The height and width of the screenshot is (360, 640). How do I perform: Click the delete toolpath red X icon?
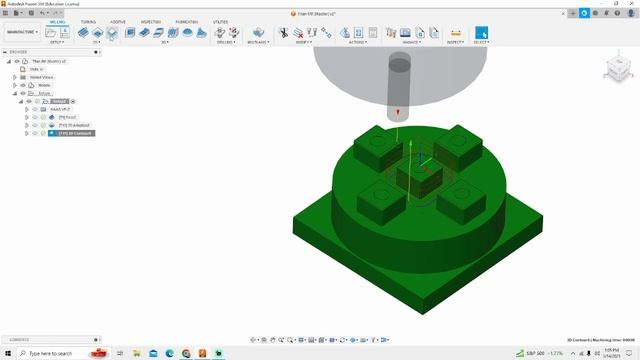coord(298,32)
